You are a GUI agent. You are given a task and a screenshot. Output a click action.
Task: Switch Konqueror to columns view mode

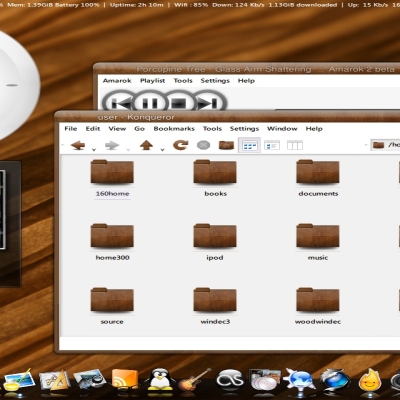click(295, 145)
